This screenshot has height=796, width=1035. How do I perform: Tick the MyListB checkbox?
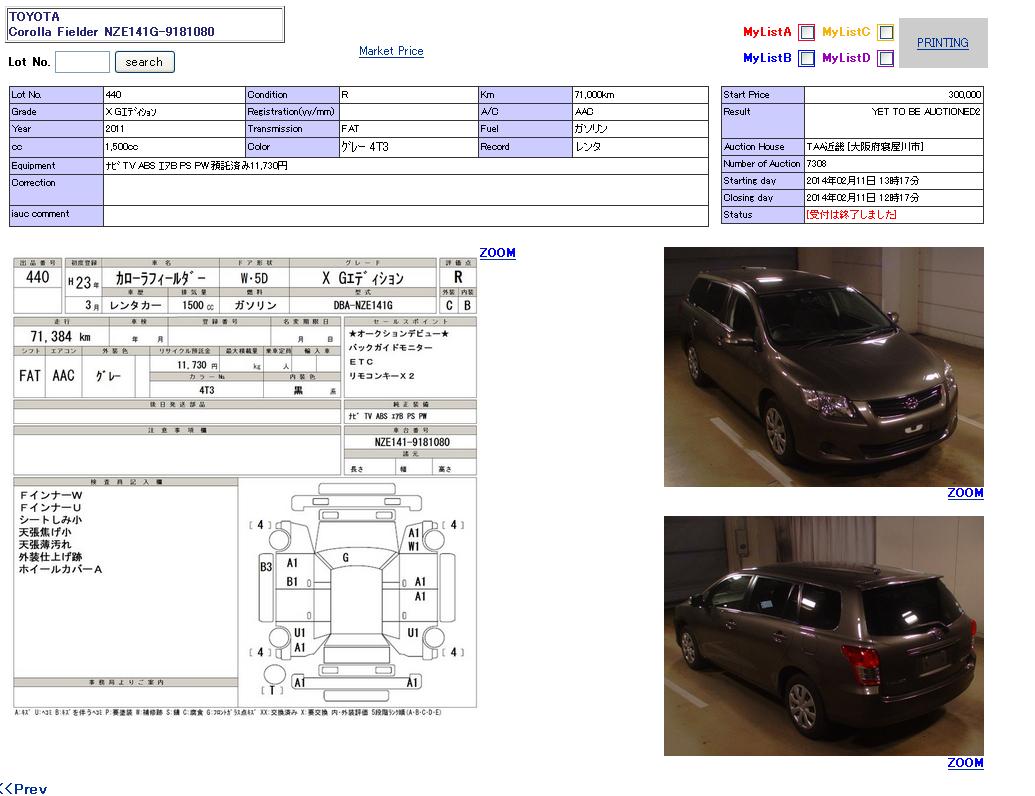click(x=807, y=58)
